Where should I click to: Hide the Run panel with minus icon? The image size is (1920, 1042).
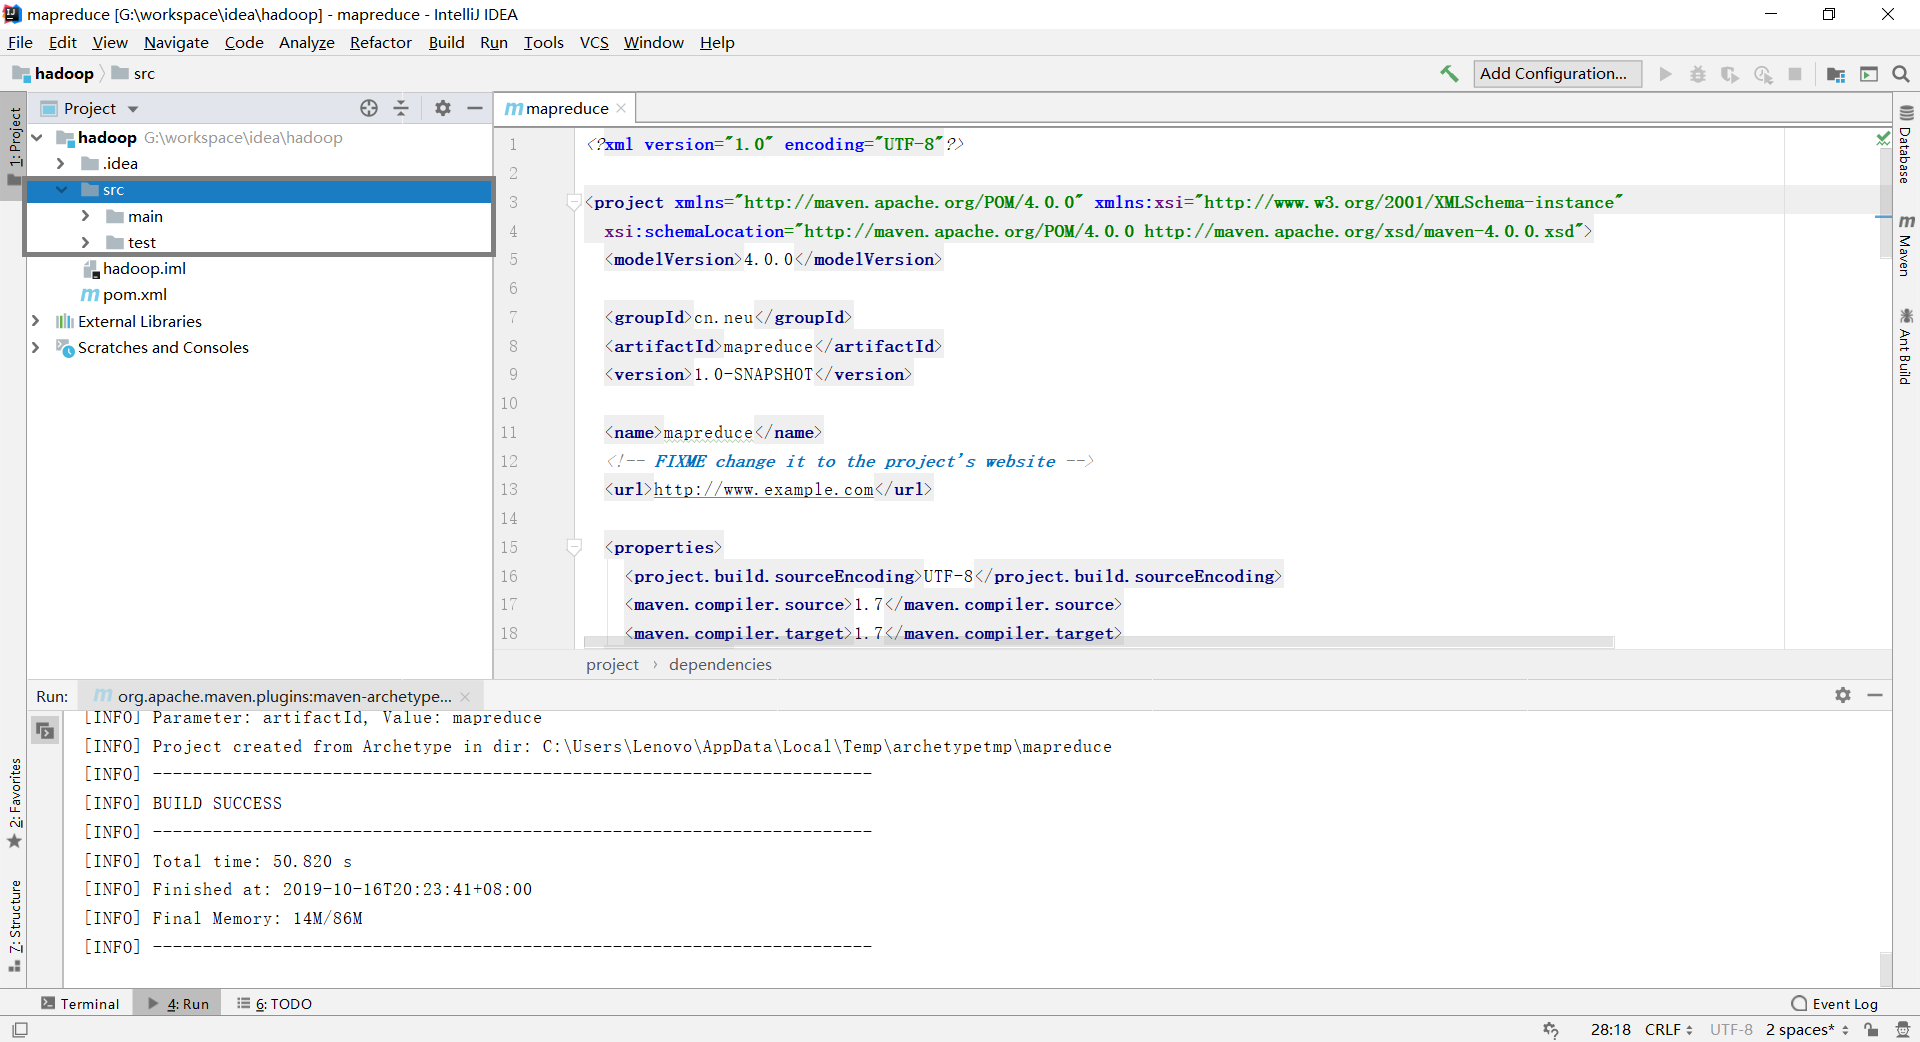point(1875,695)
